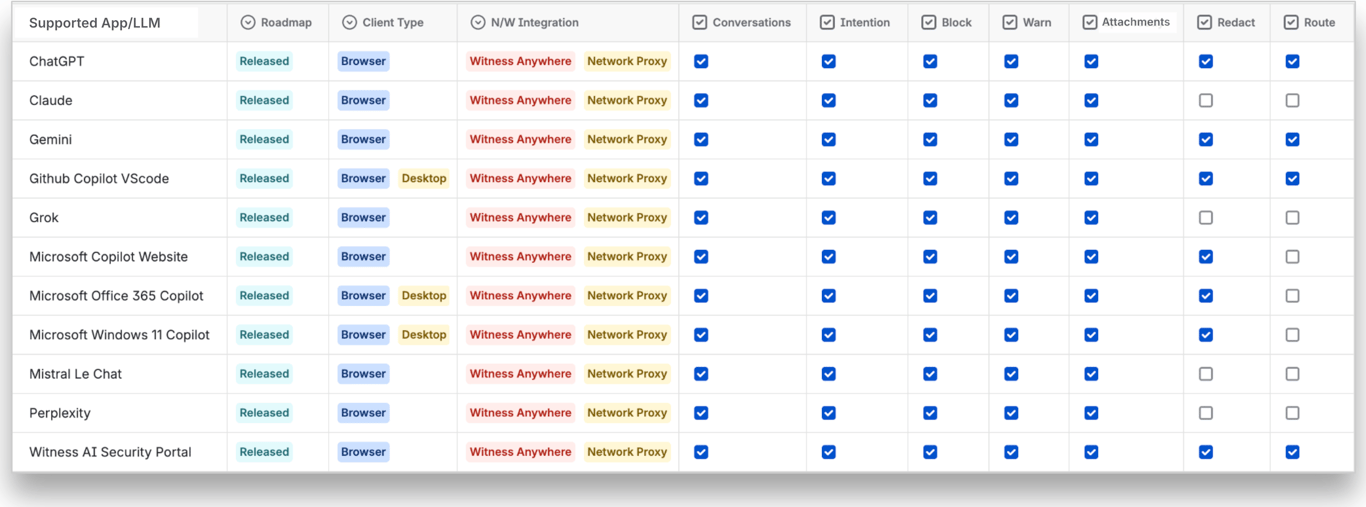The height and width of the screenshot is (507, 1366).
Task: Click Network Proxy tag in Grok row
Action: coord(627,217)
